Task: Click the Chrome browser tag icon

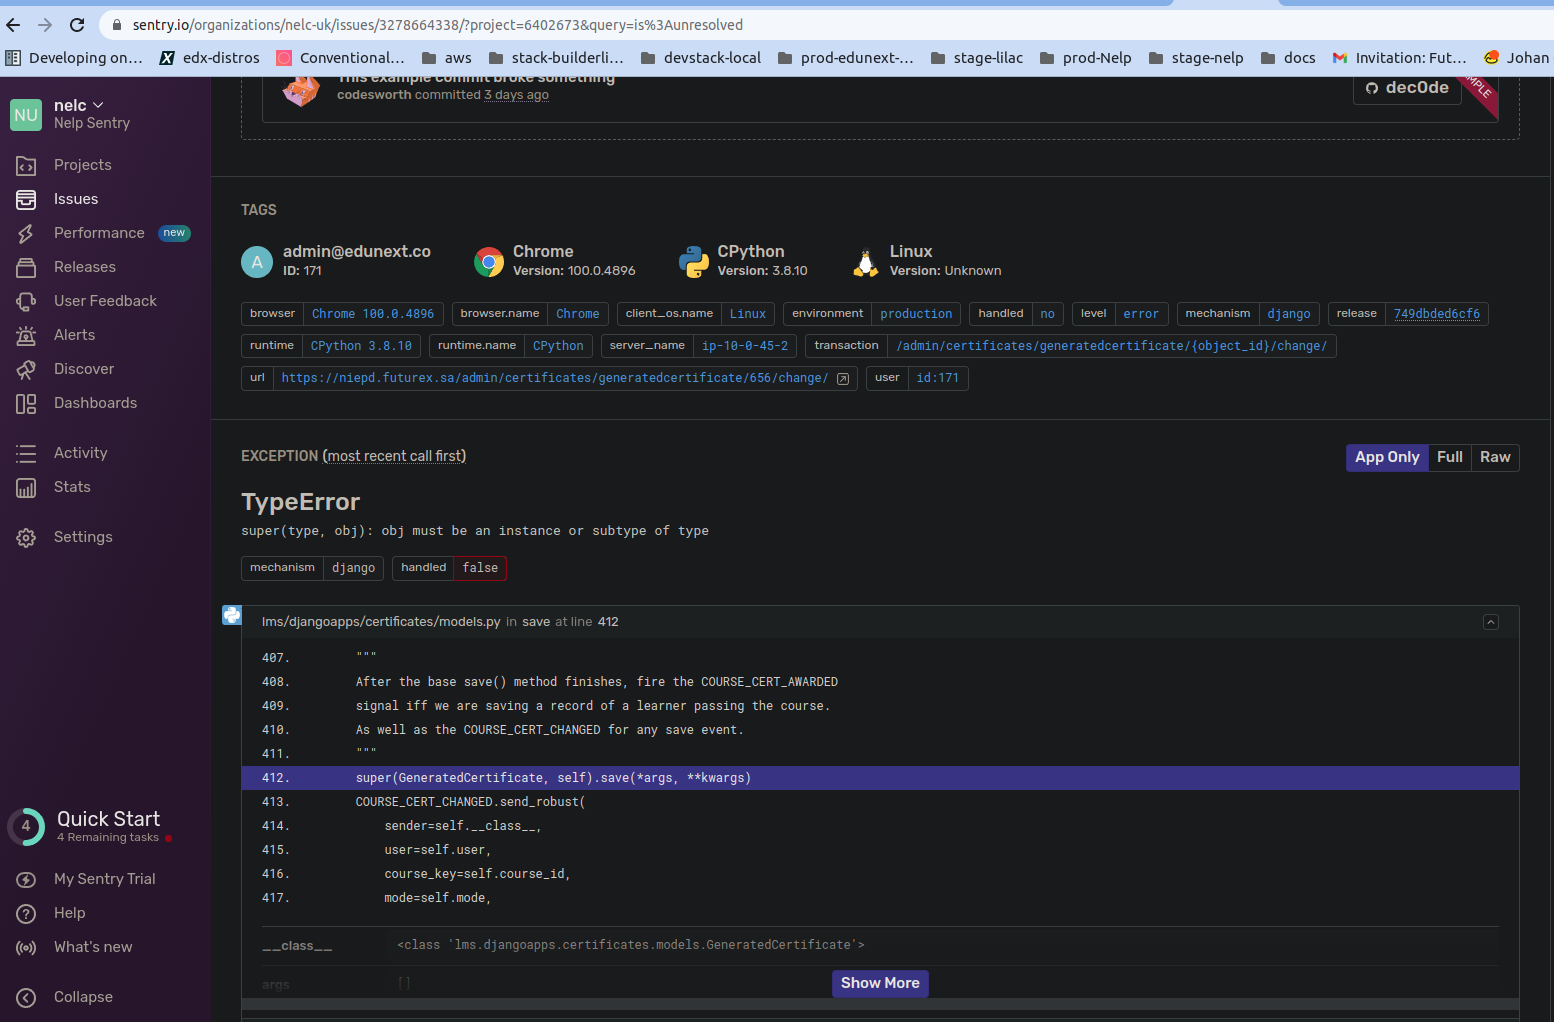Action: pyautogui.click(x=489, y=262)
